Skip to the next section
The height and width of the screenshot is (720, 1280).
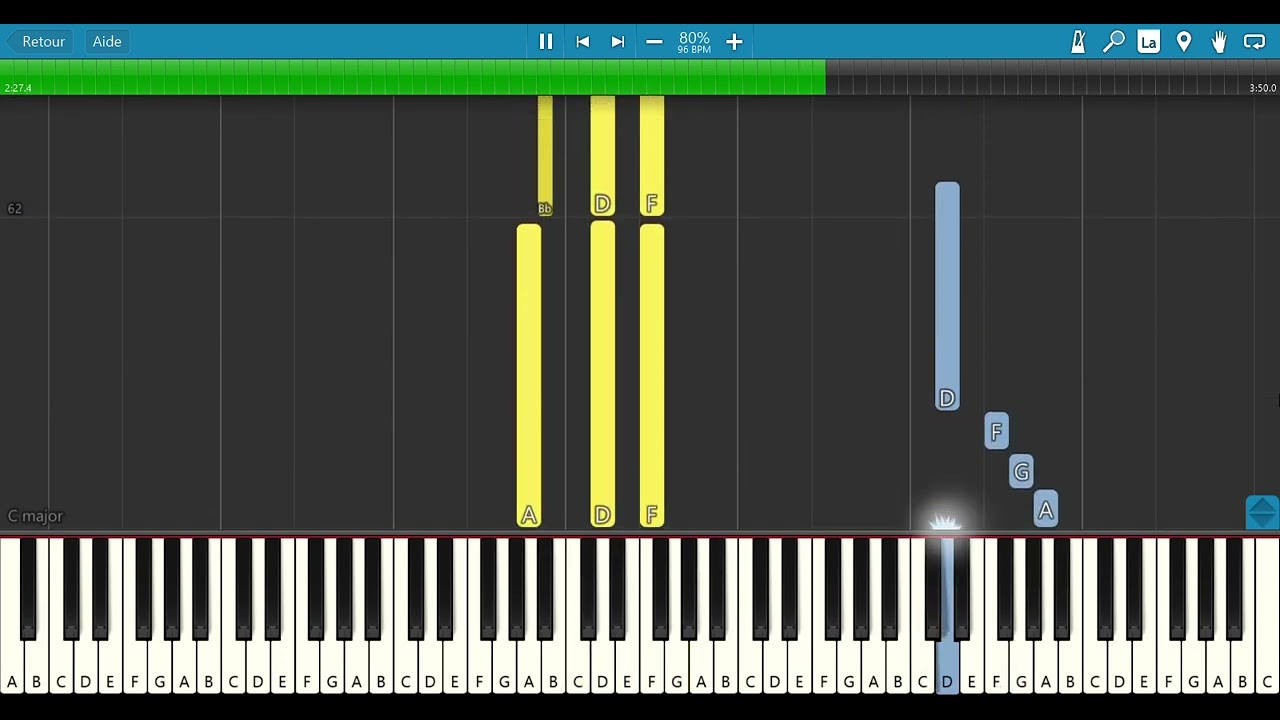tap(618, 42)
